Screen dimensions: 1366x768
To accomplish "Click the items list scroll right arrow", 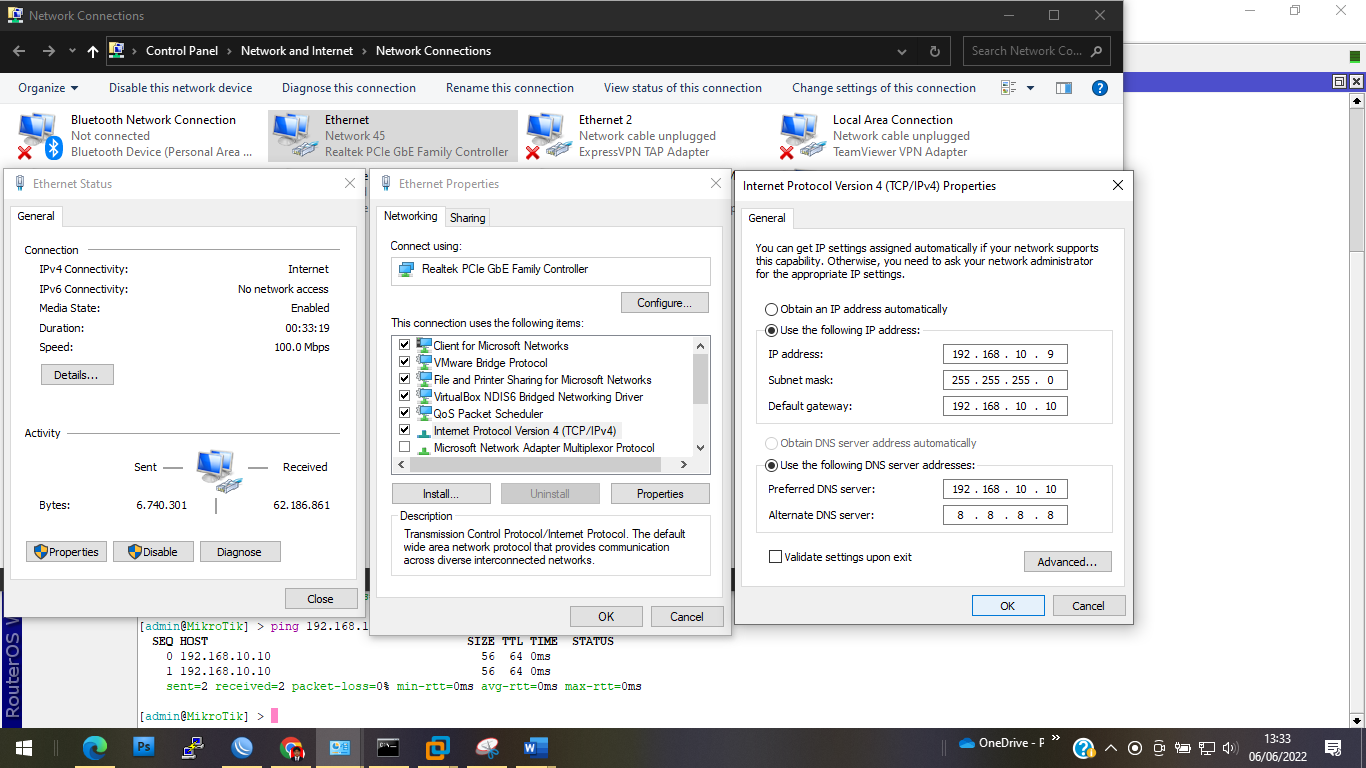I will [x=684, y=465].
